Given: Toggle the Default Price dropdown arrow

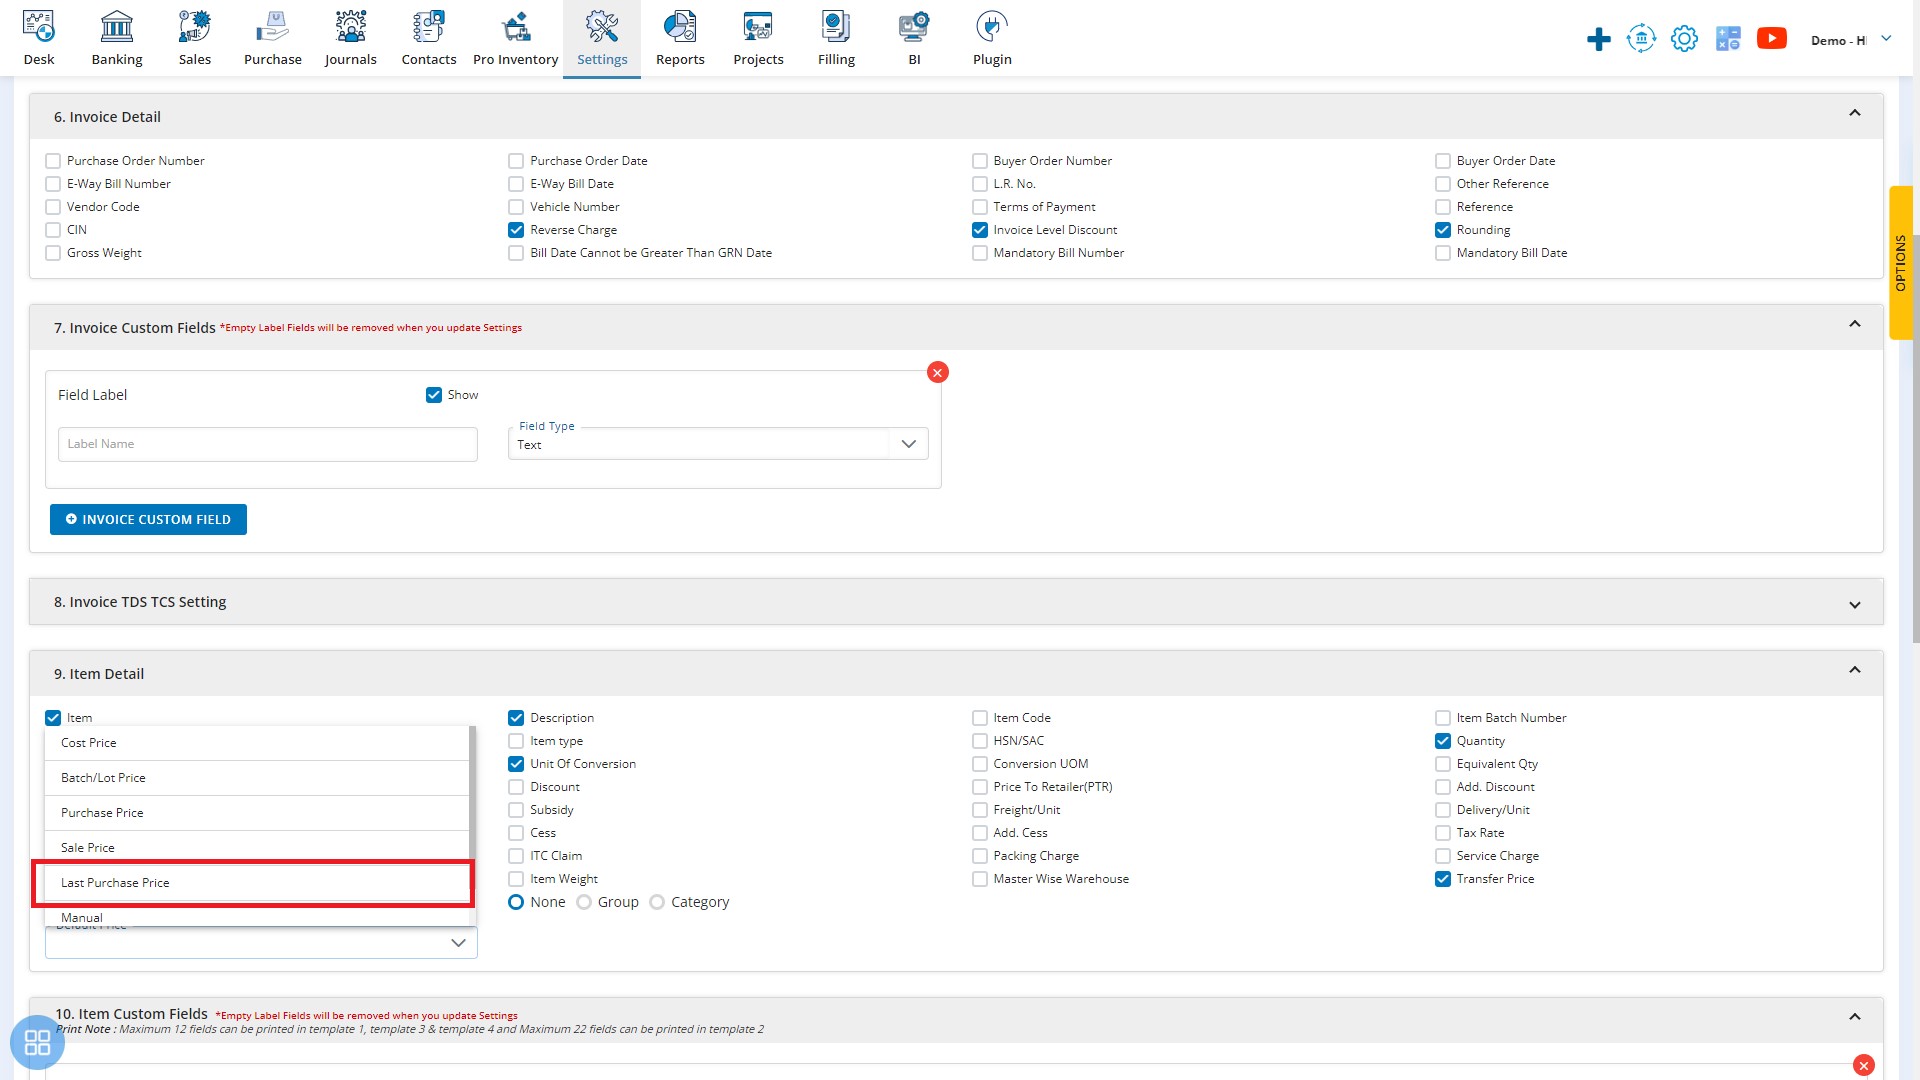Looking at the screenshot, I should click(x=458, y=943).
